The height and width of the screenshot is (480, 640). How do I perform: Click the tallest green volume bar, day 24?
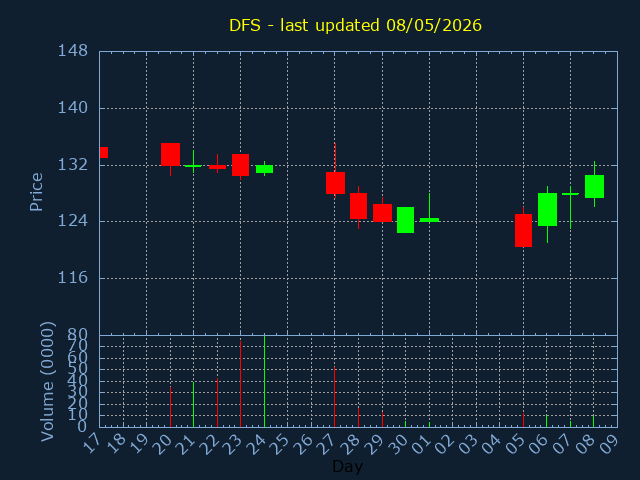pyautogui.click(x=264, y=381)
